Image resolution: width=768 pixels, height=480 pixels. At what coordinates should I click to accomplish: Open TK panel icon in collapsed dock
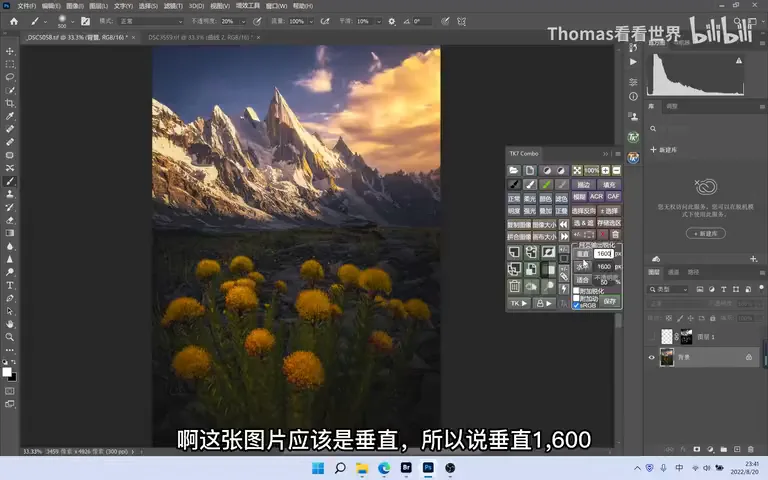click(633, 138)
